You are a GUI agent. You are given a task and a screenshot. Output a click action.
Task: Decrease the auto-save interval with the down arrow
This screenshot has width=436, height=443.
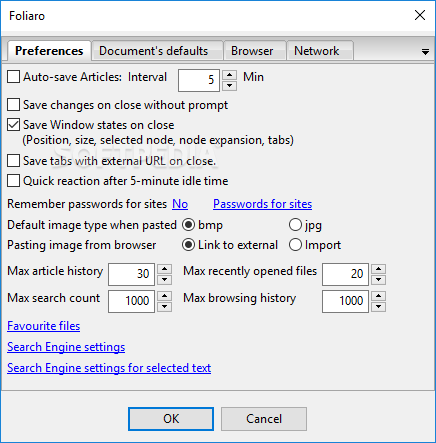(x=229, y=86)
